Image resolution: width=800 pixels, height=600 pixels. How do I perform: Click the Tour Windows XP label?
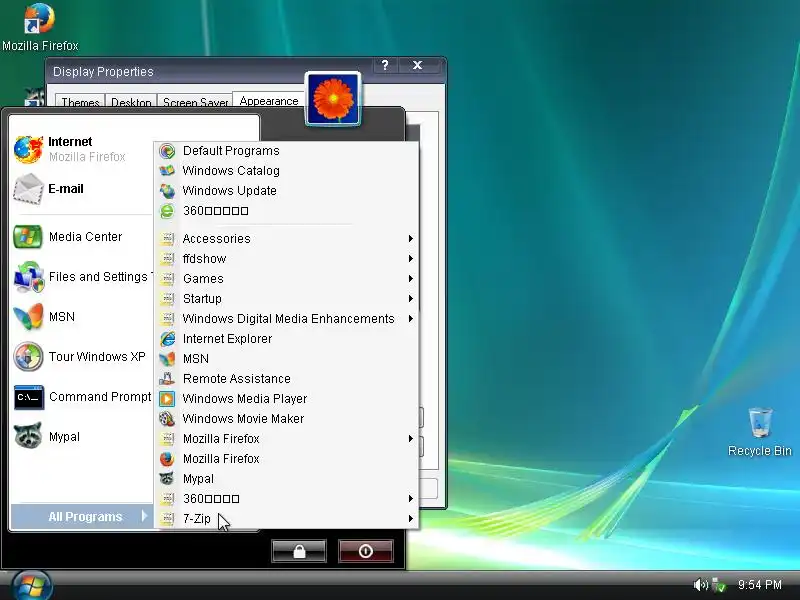tap(97, 357)
